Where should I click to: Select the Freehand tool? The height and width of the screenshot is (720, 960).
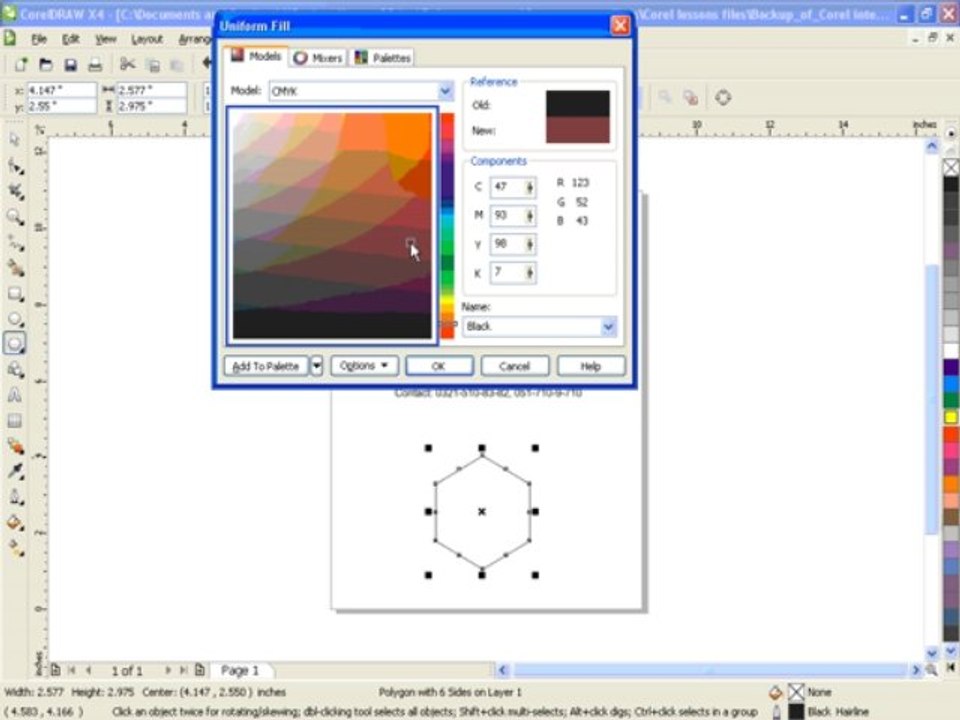(15, 243)
